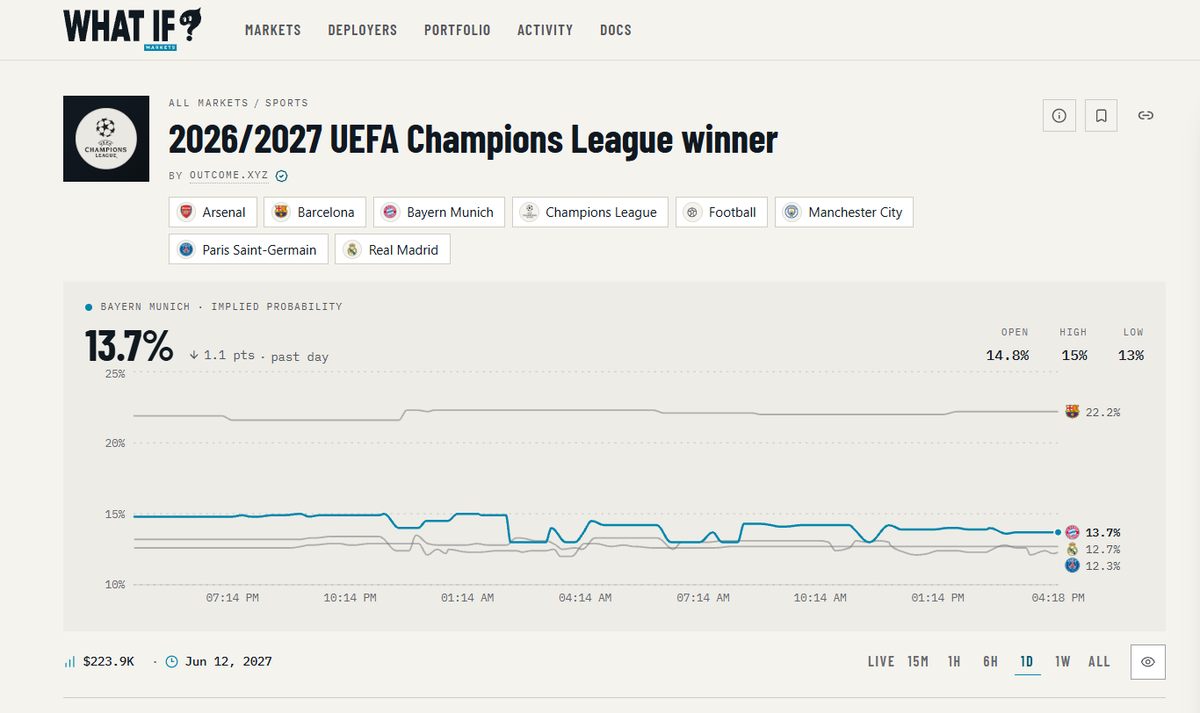
Task: Click the Real Madrid crest at 12.7%
Action: tap(1072, 549)
